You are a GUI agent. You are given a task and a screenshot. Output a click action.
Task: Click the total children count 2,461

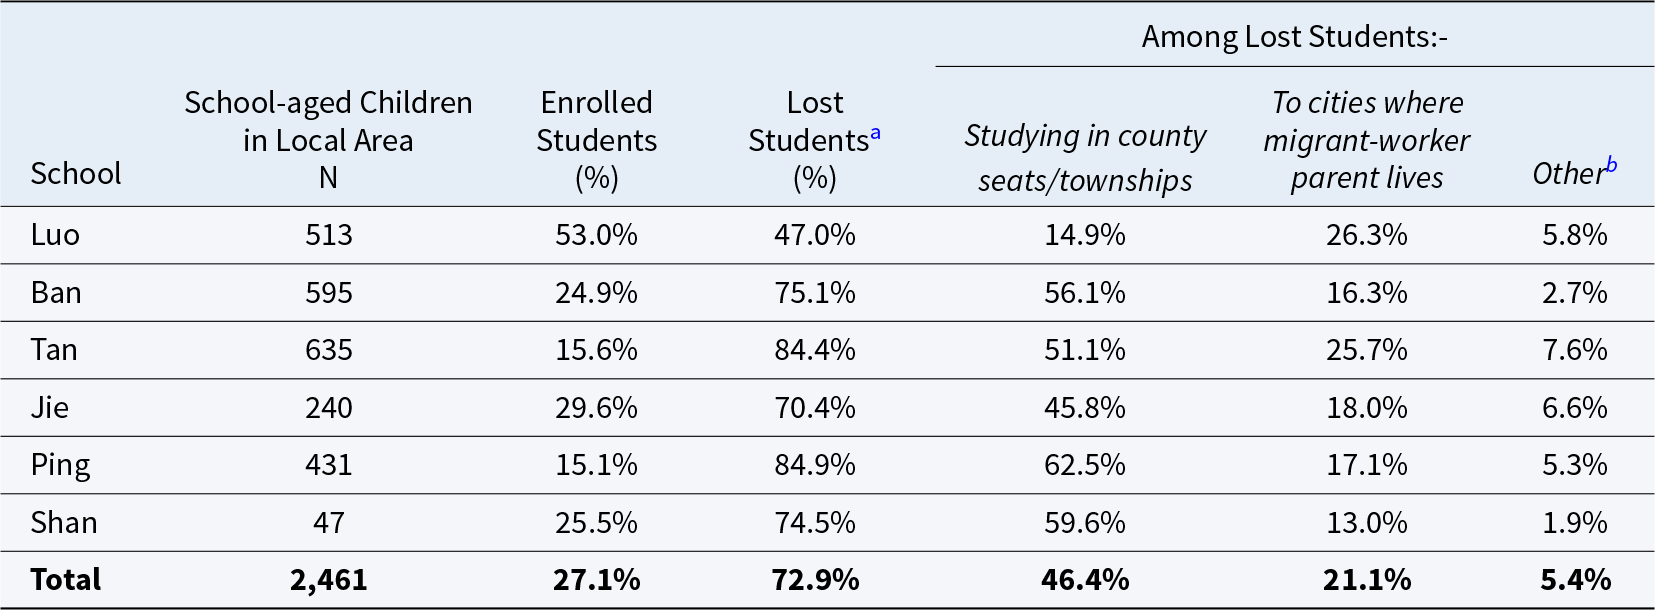pos(329,580)
